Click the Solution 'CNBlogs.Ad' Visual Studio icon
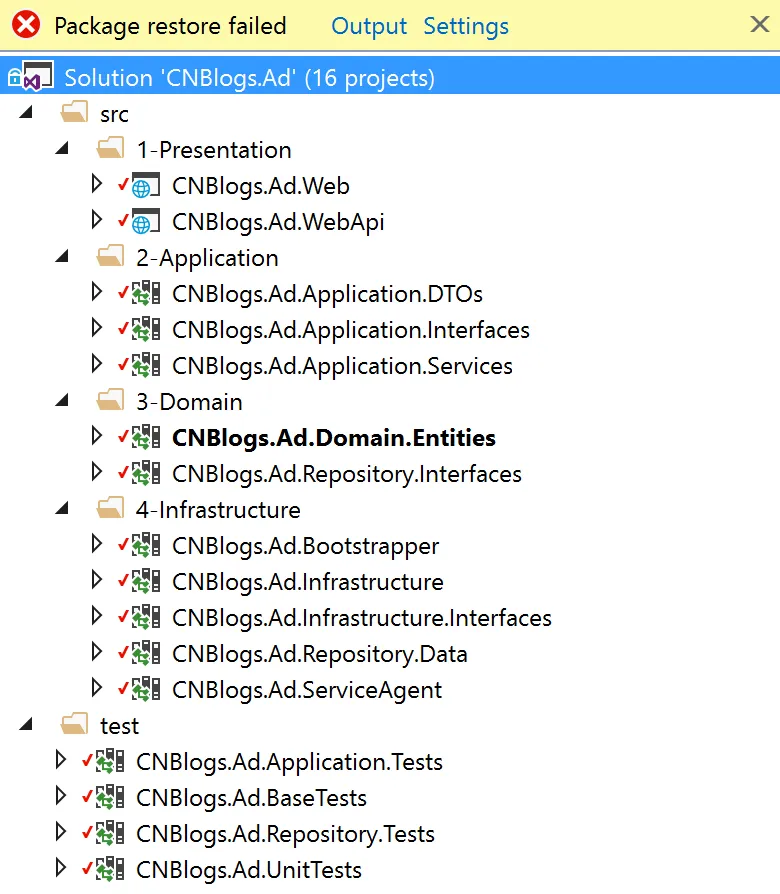This screenshot has width=780, height=894. [37, 78]
